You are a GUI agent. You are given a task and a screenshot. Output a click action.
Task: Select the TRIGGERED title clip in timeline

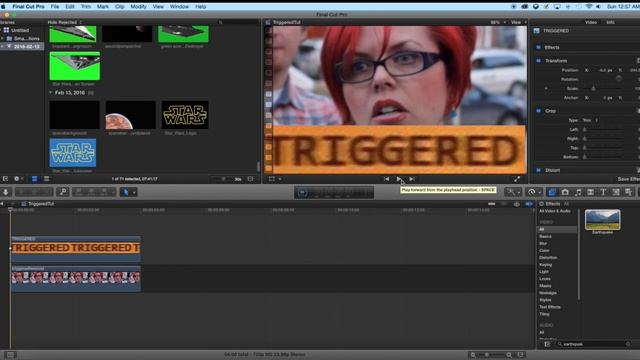tap(76, 248)
